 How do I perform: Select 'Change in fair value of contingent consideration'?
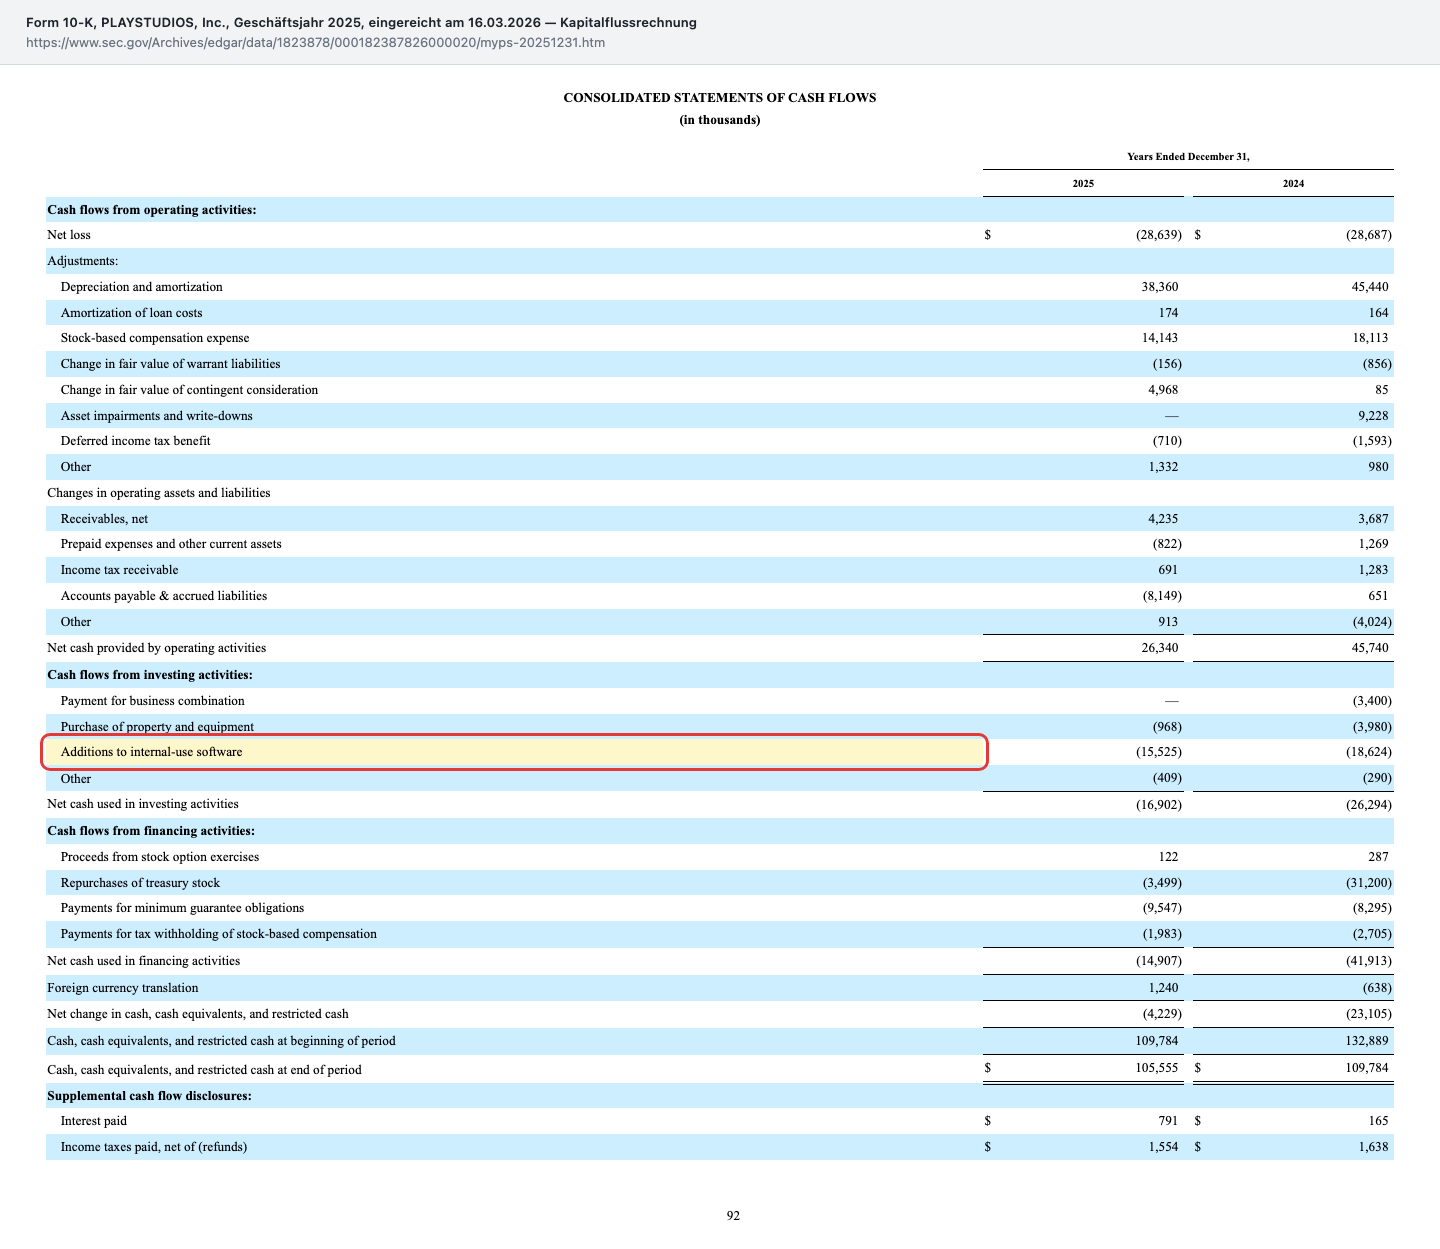click(189, 390)
